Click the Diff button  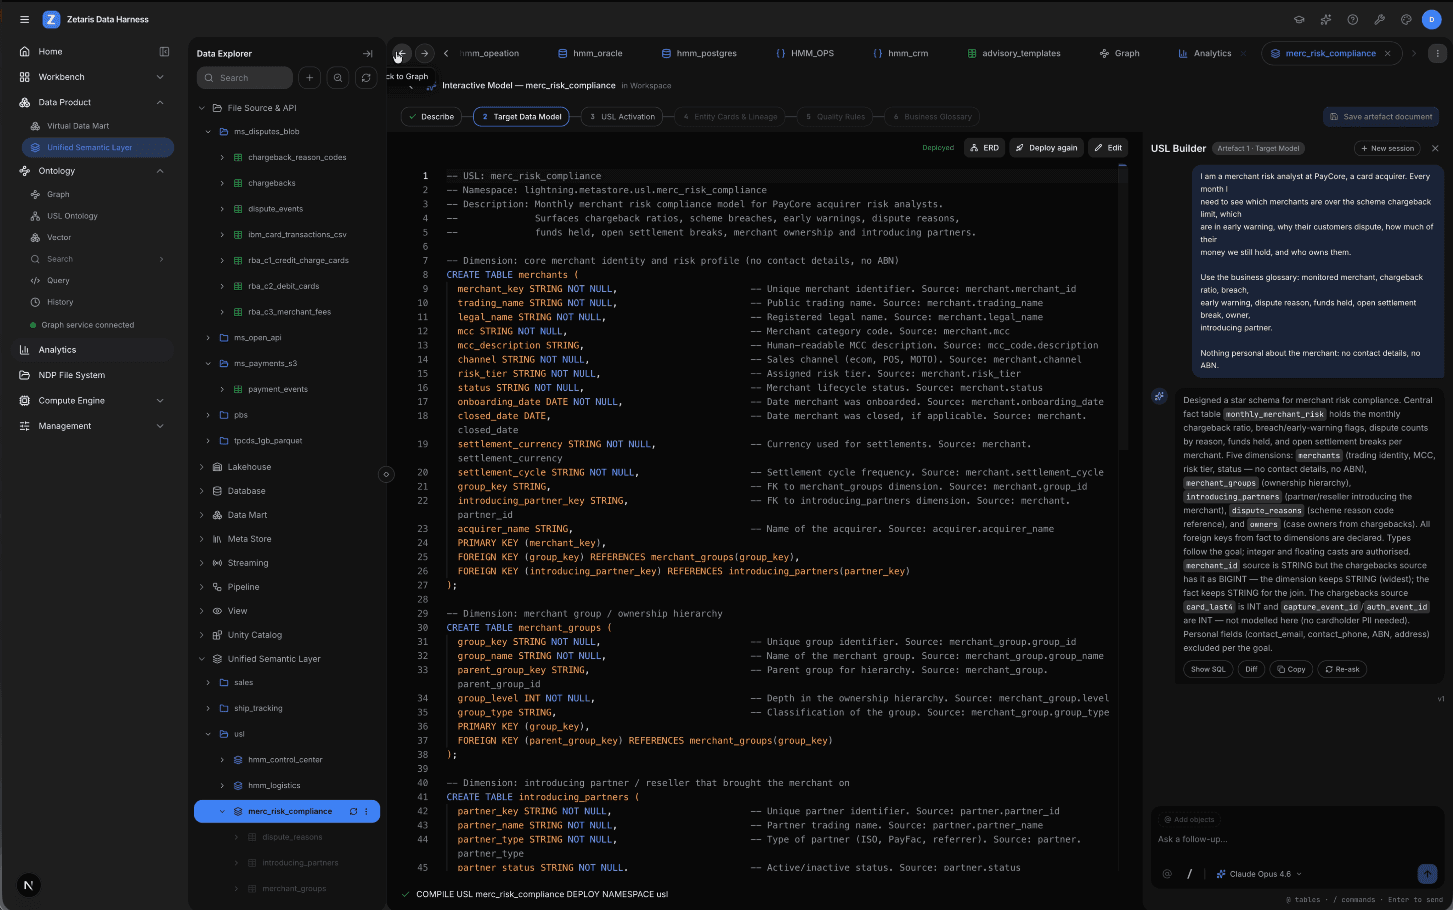(1251, 669)
